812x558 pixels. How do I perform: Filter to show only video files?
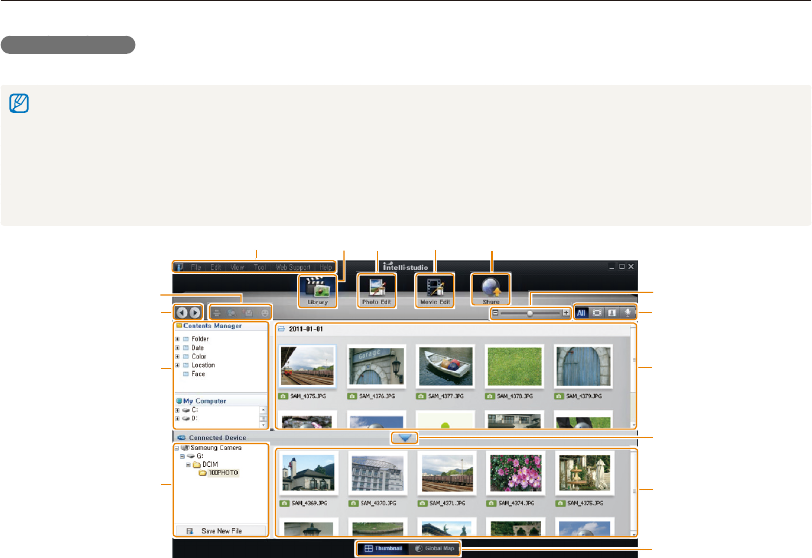(x=597, y=313)
